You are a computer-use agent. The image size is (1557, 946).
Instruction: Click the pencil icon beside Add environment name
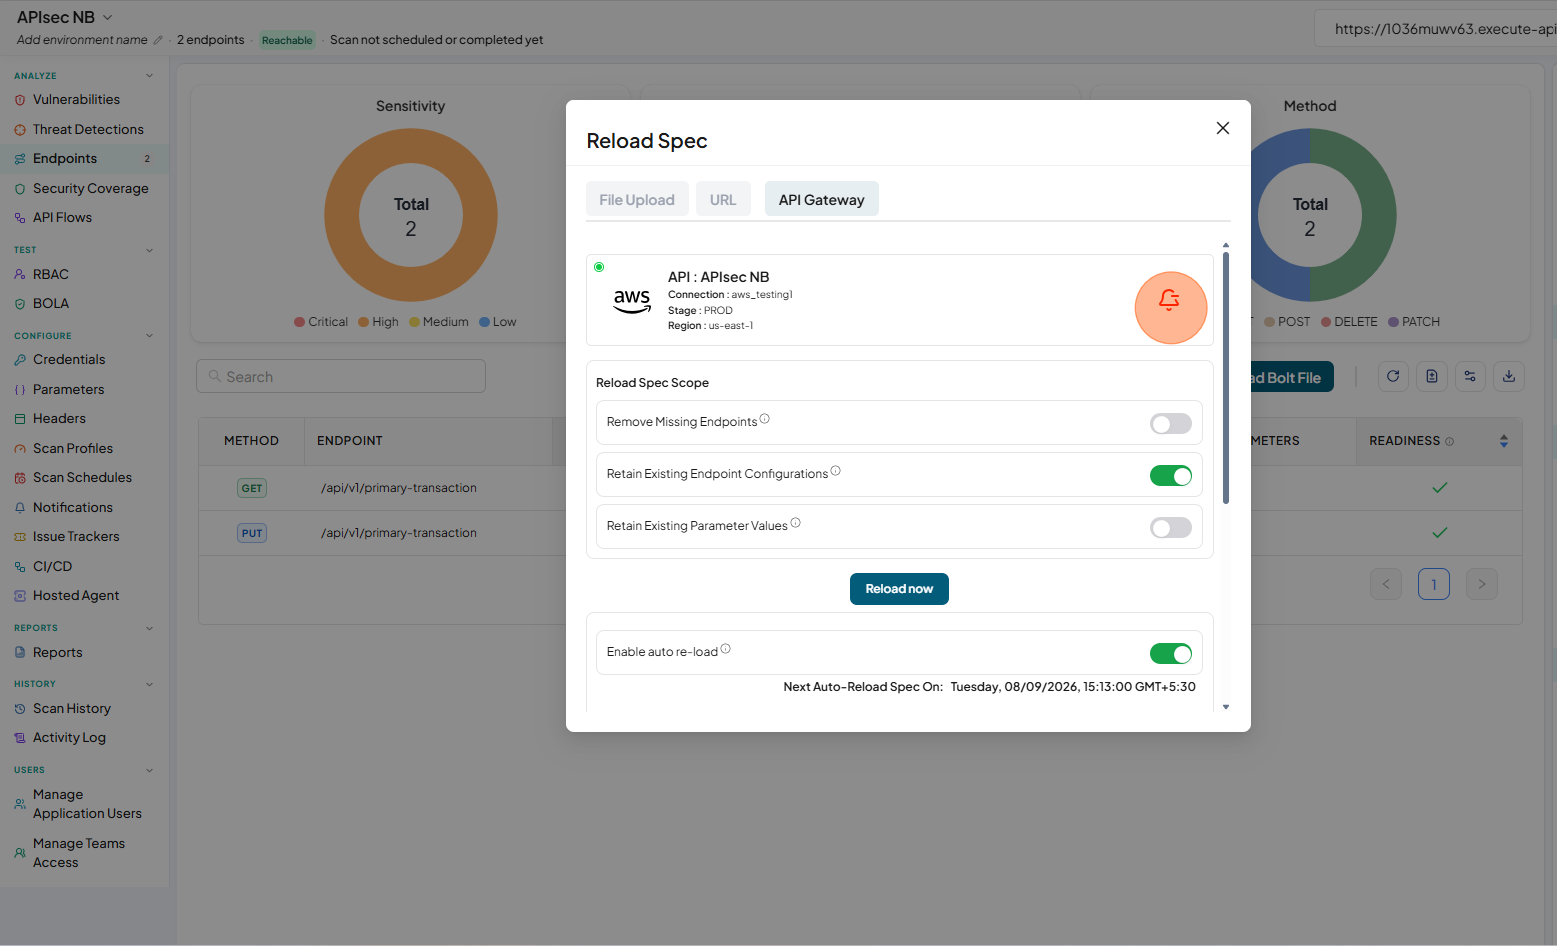pyautogui.click(x=157, y=40)
